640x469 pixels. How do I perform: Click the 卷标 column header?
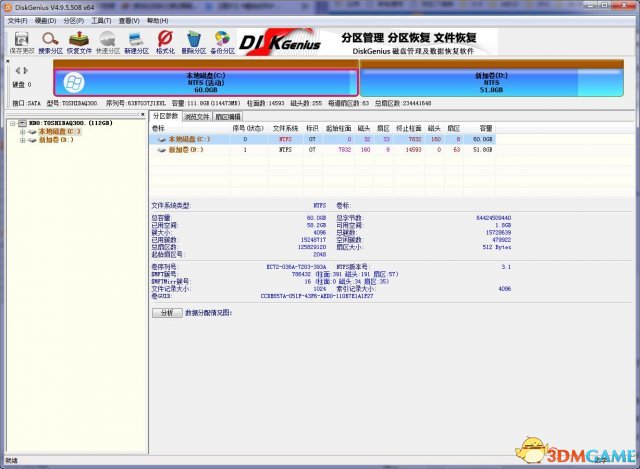[190, 129]
